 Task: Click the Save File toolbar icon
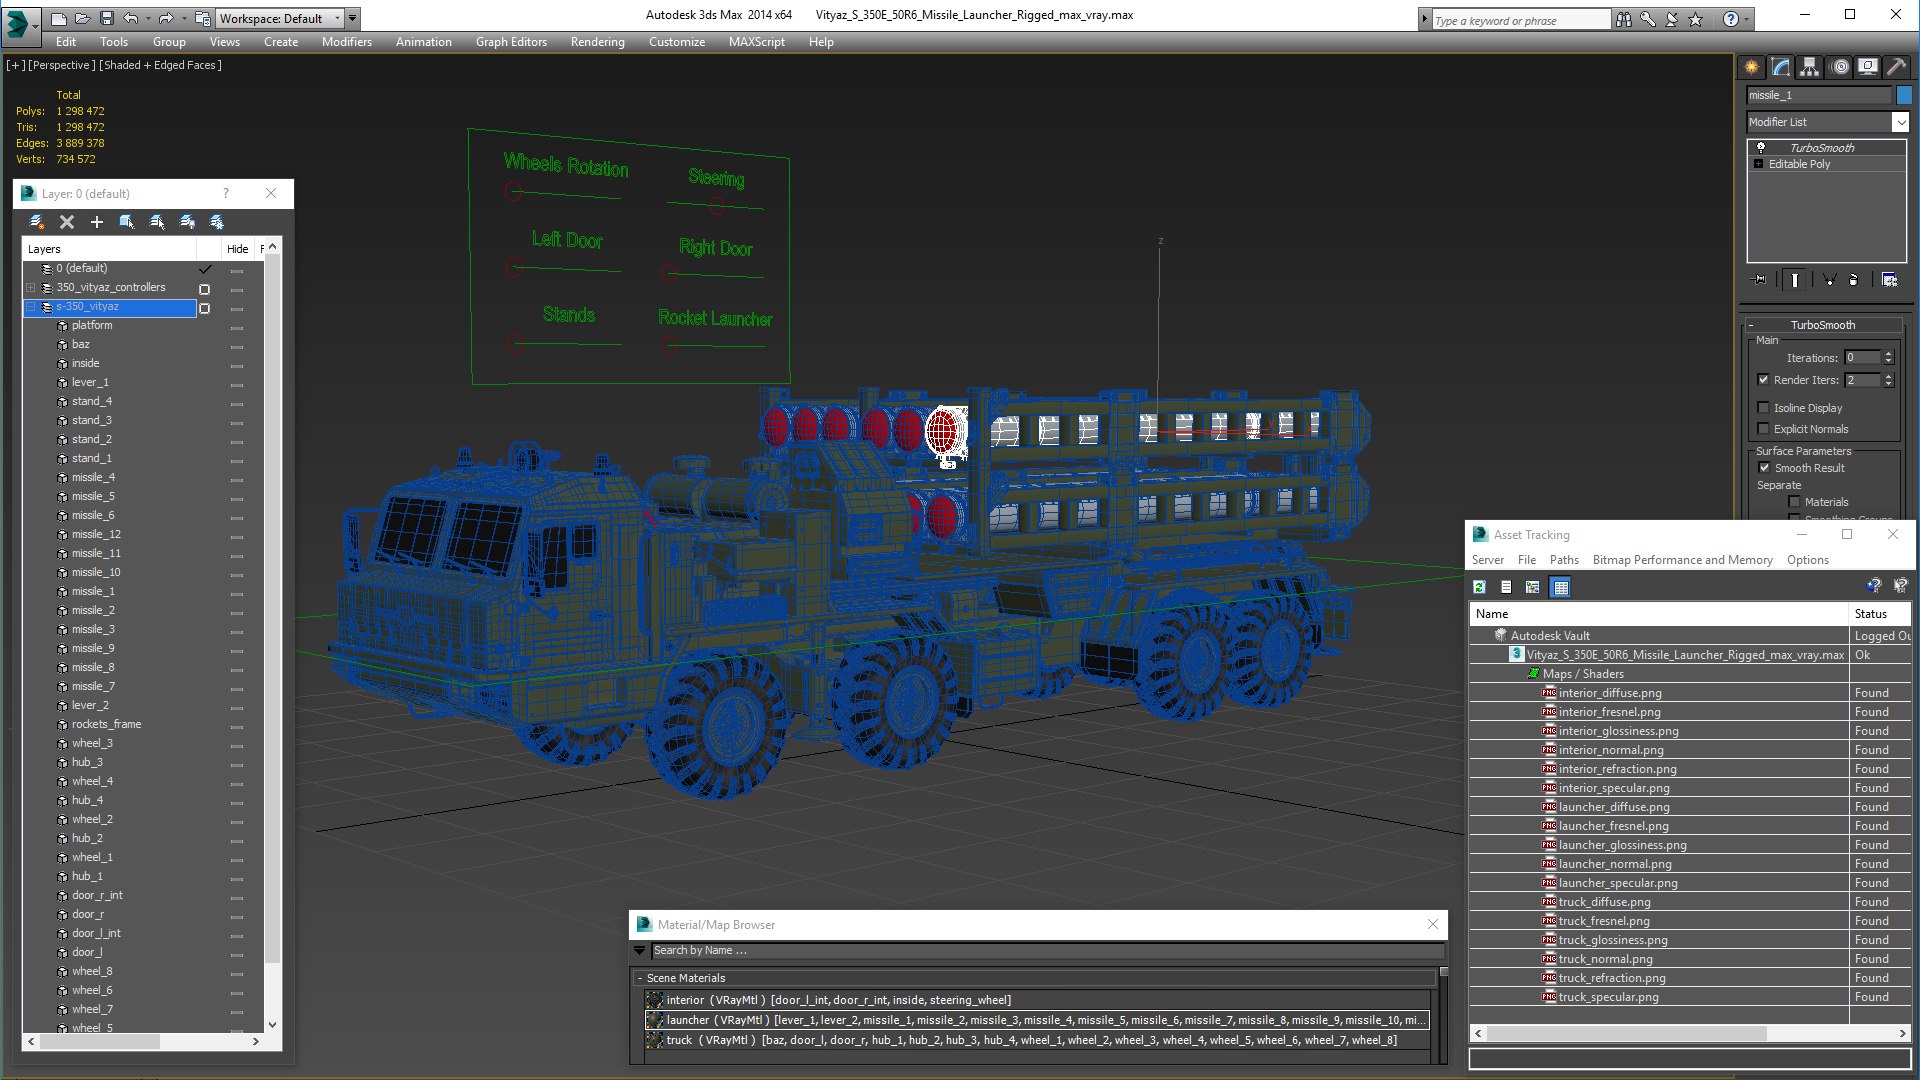(x=107, y=18)
